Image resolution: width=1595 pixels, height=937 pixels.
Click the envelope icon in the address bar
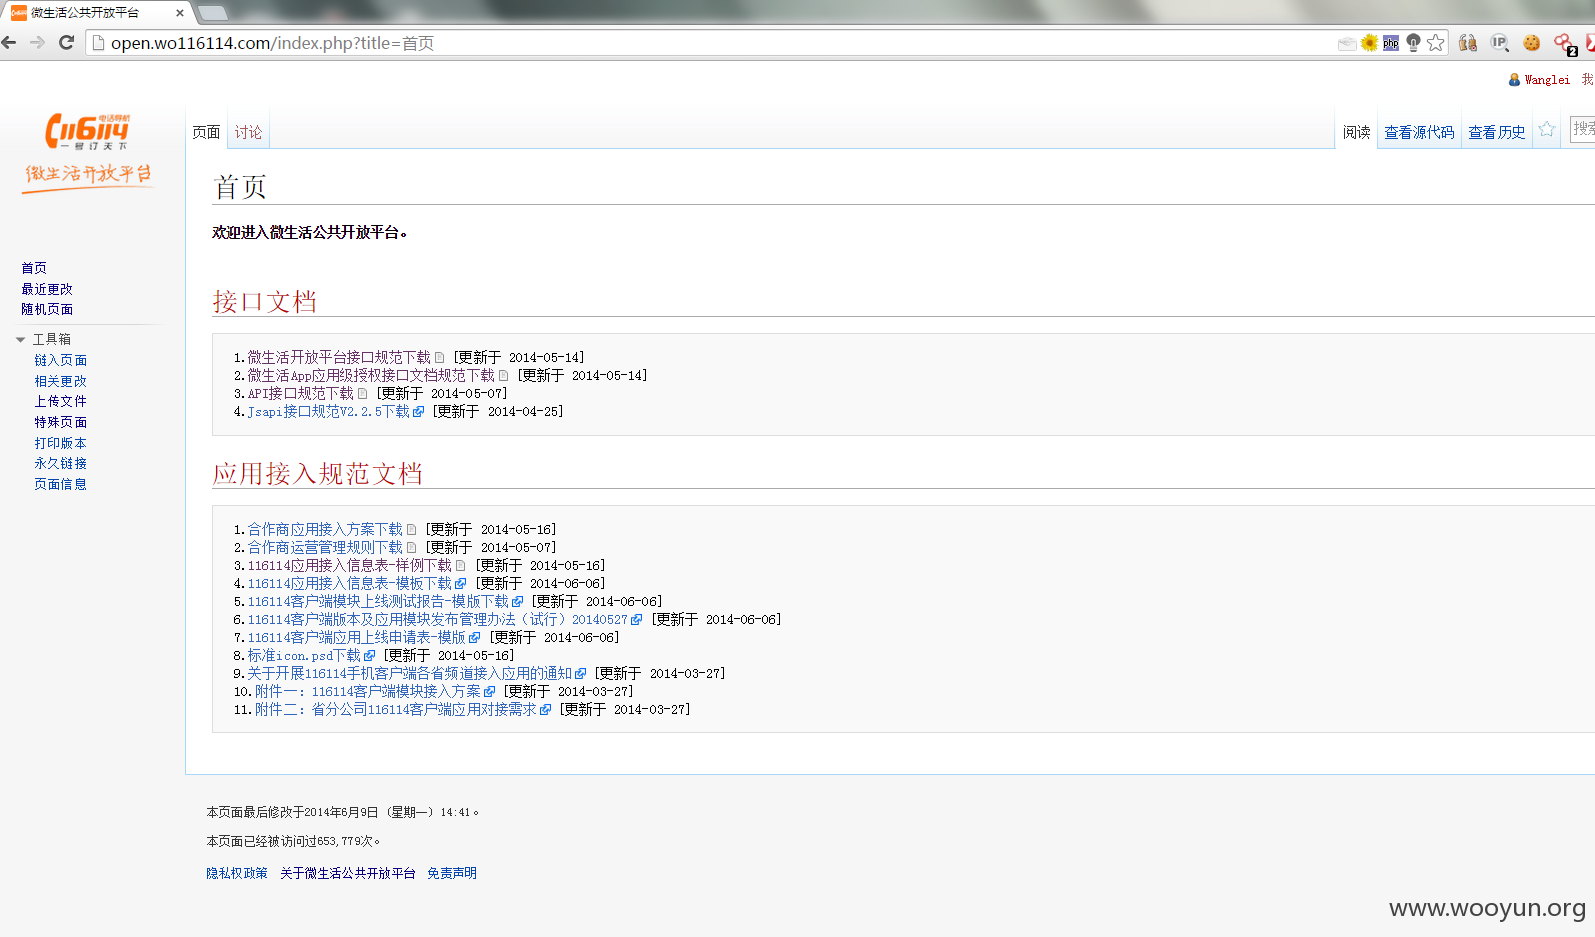1347,43
